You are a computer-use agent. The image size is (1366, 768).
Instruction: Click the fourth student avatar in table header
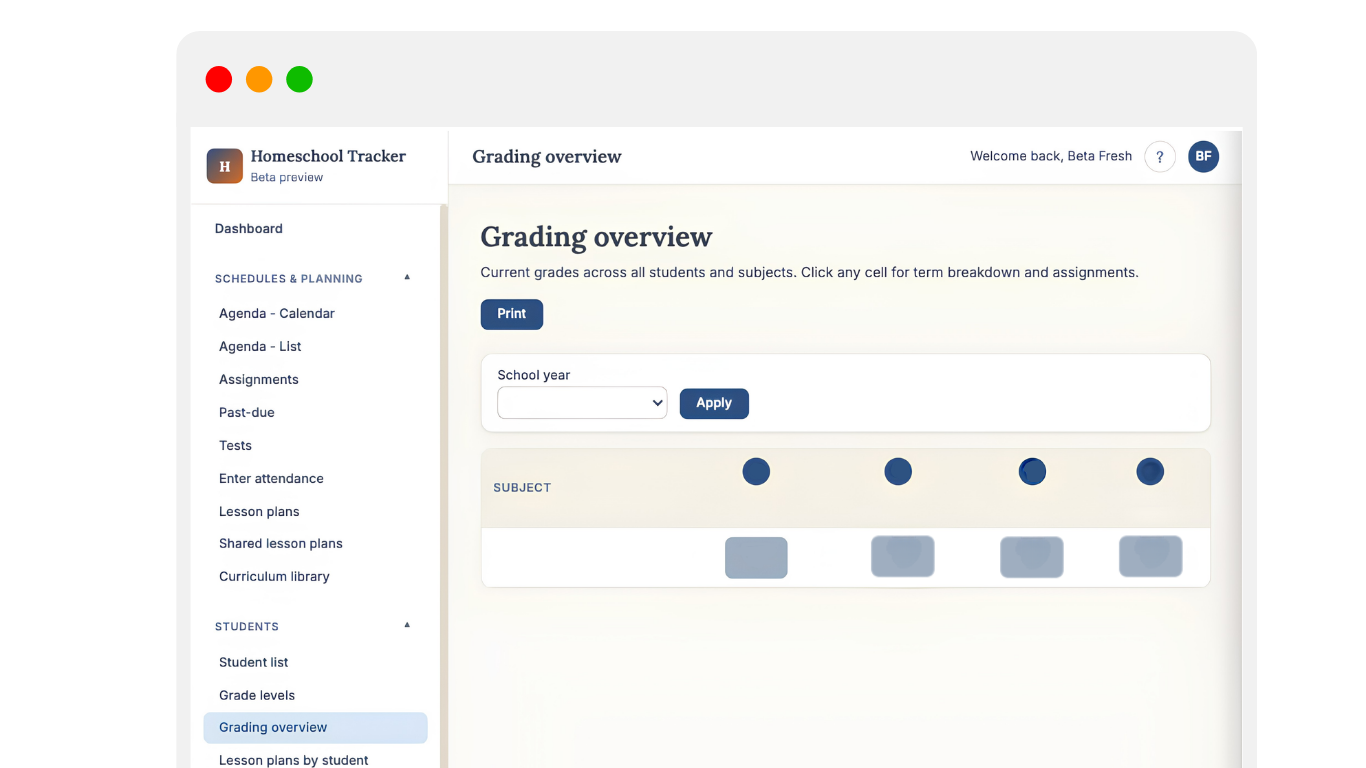(x=1150, y=472)
